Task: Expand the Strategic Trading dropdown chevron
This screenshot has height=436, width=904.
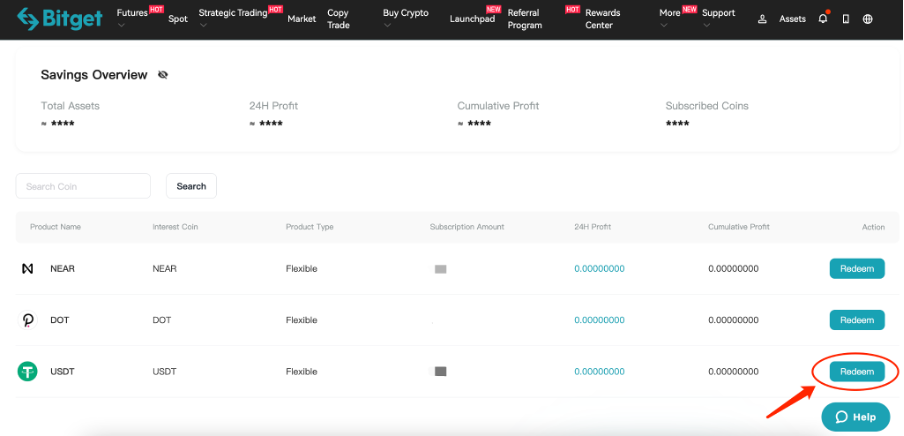Action: pyautogui.click(x=203, y=25)
